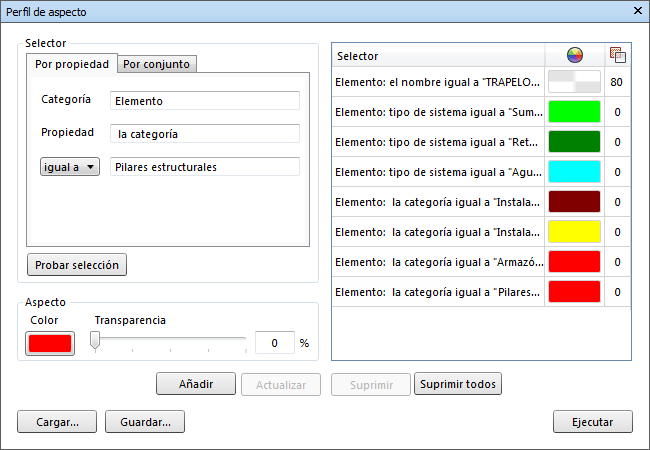Select the Por propiedad tab

(72, 64)
